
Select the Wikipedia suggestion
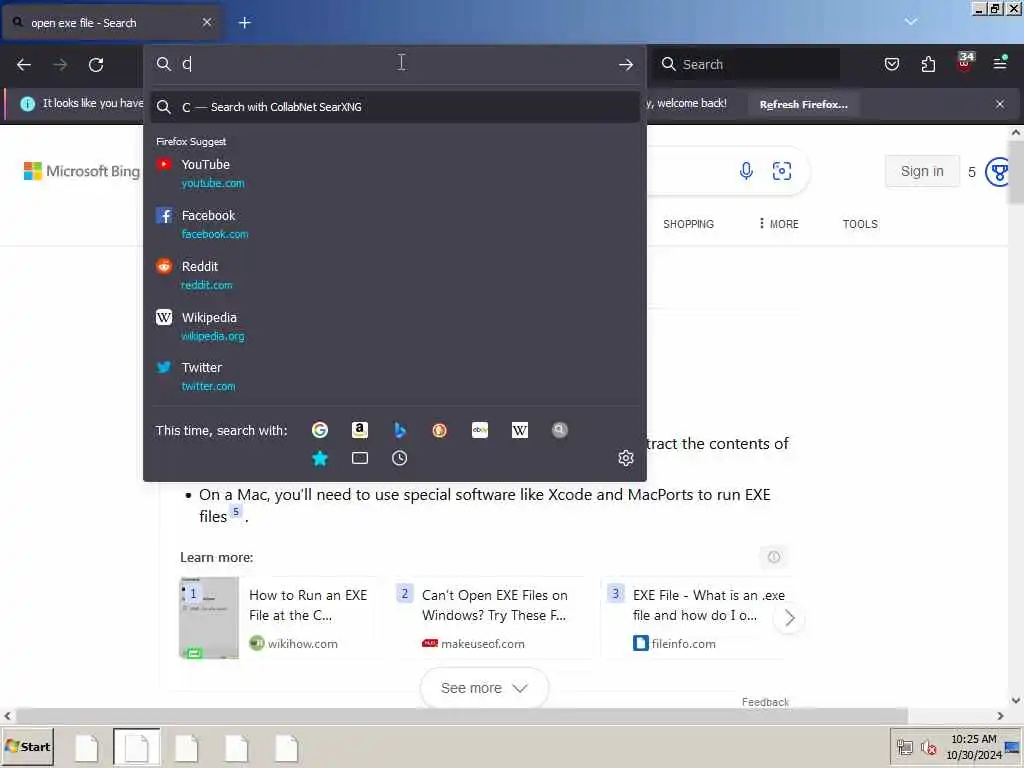pyautogui.click(x=394, y=326)
